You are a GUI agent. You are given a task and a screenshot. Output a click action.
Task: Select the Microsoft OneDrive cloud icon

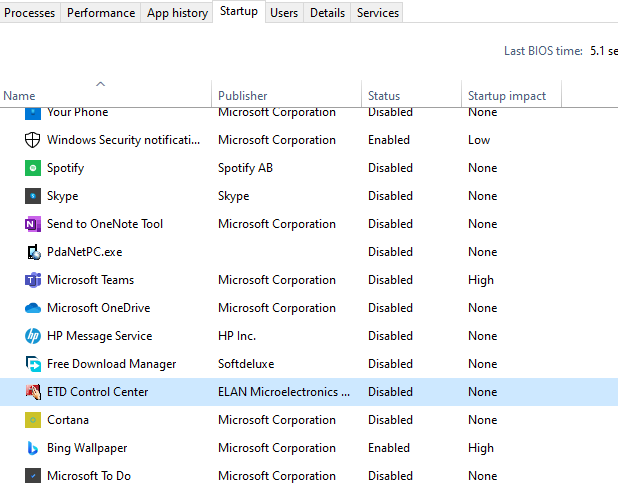33,308
